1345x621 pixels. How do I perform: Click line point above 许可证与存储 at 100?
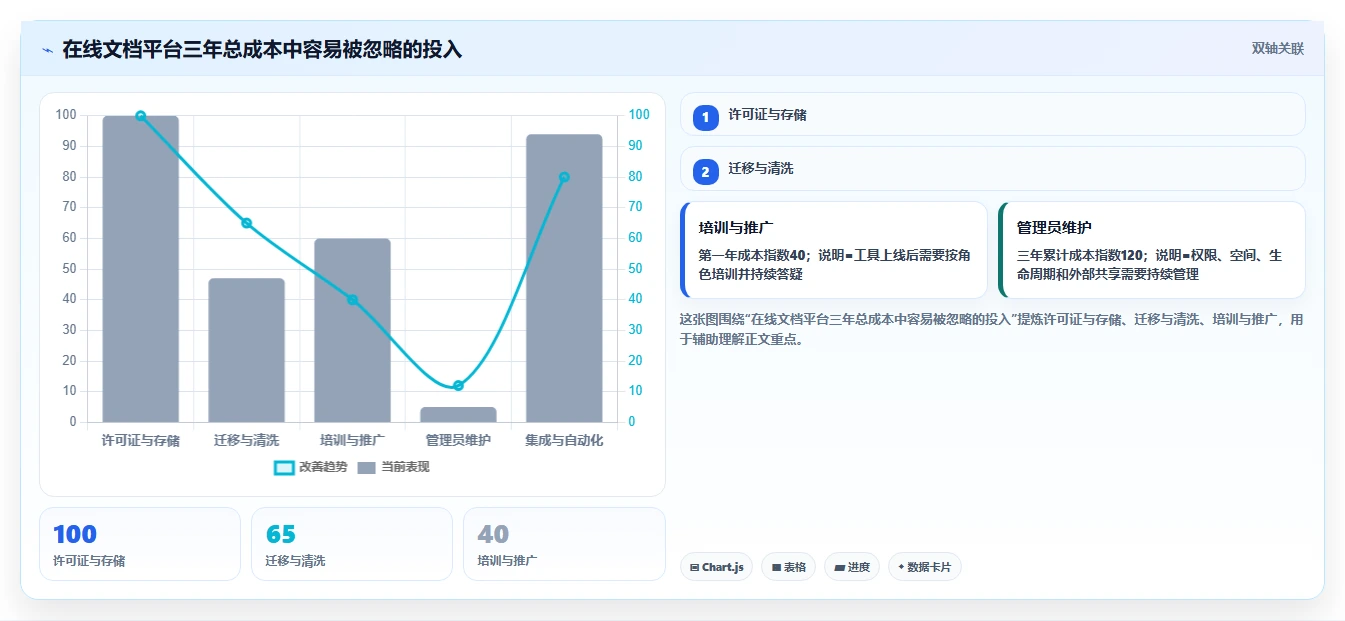click(x=141, y=116)
